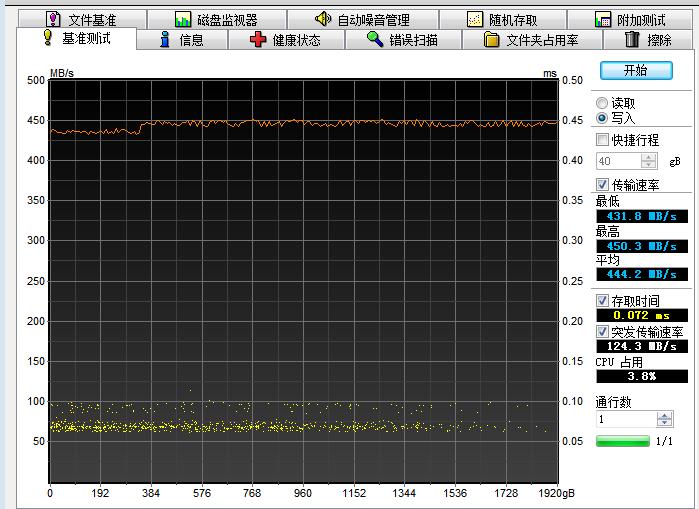The height and width of the screenshot is (509, 699).
Task: Click the 1920gB label on the chart axis
Action: pyautogui.click(x=556, y=493)
